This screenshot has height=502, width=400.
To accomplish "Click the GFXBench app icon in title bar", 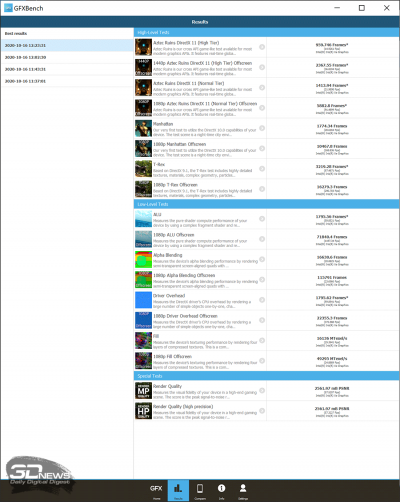I will point(8,8).
